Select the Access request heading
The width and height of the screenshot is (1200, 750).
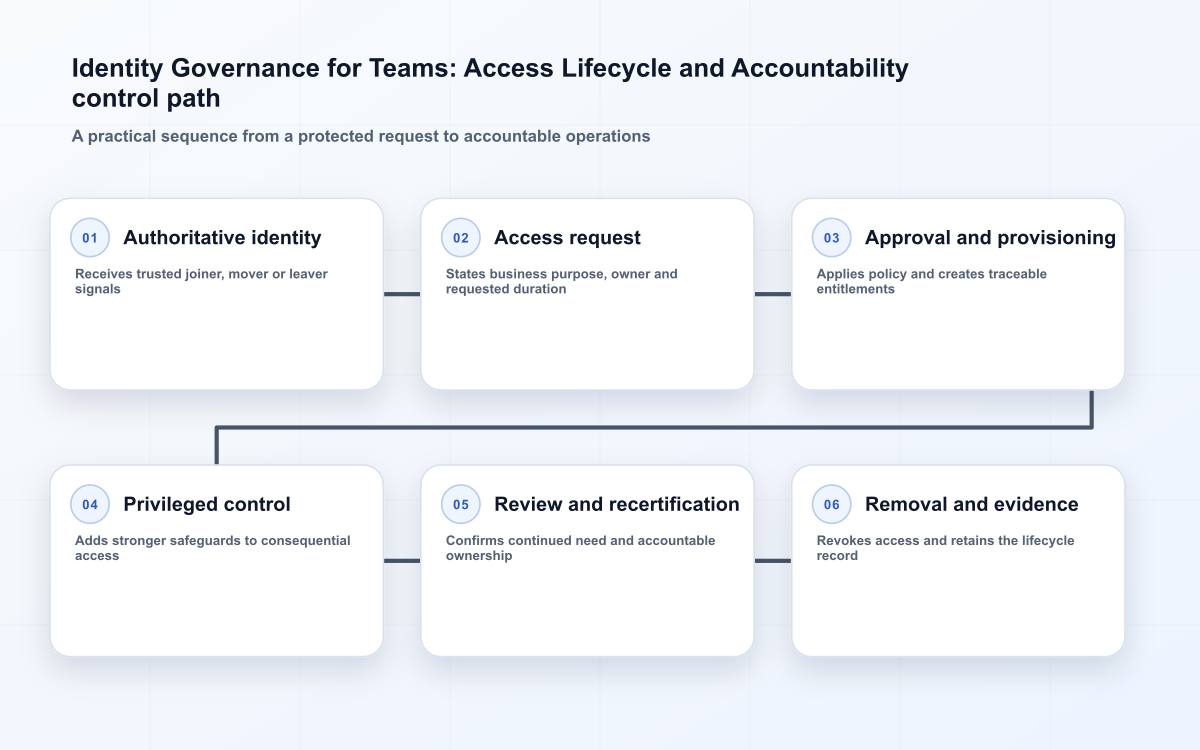pyautogui.click(x=567, y=238)
